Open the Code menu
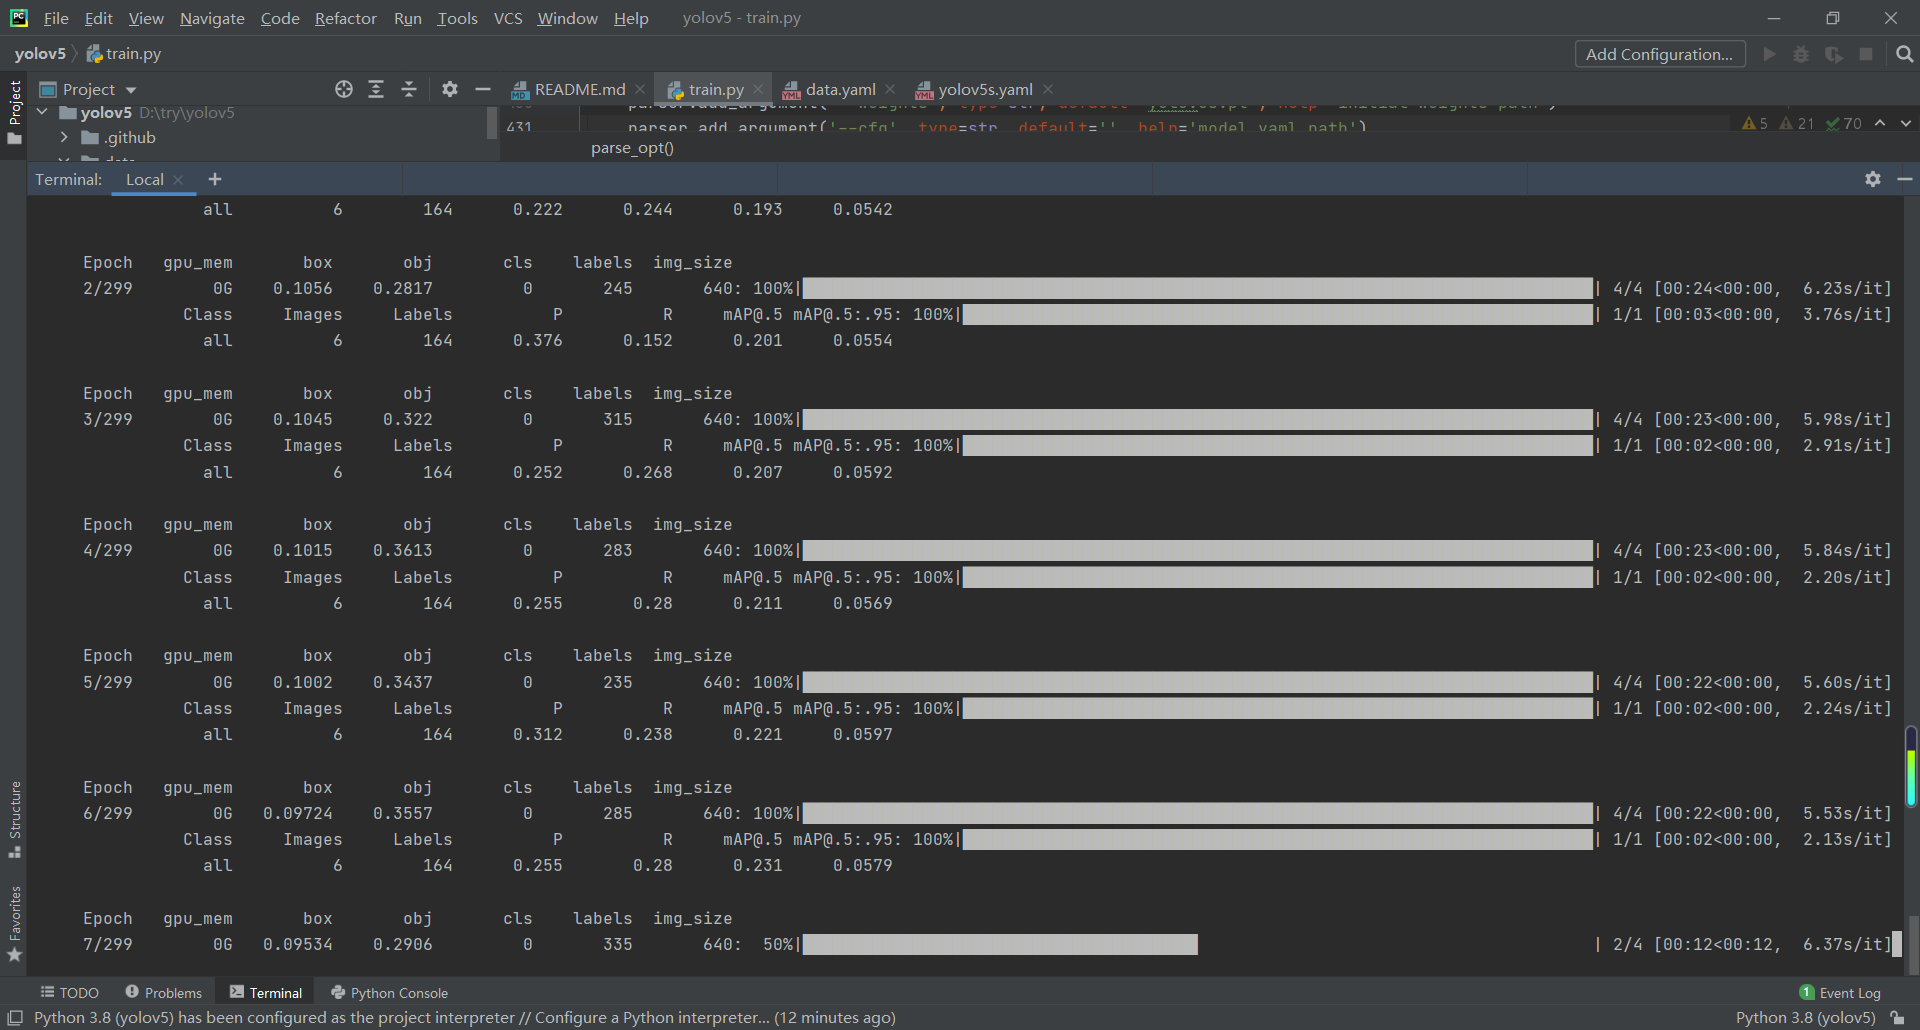Viewport: 1920px width, 1030px height. (280, 18)
